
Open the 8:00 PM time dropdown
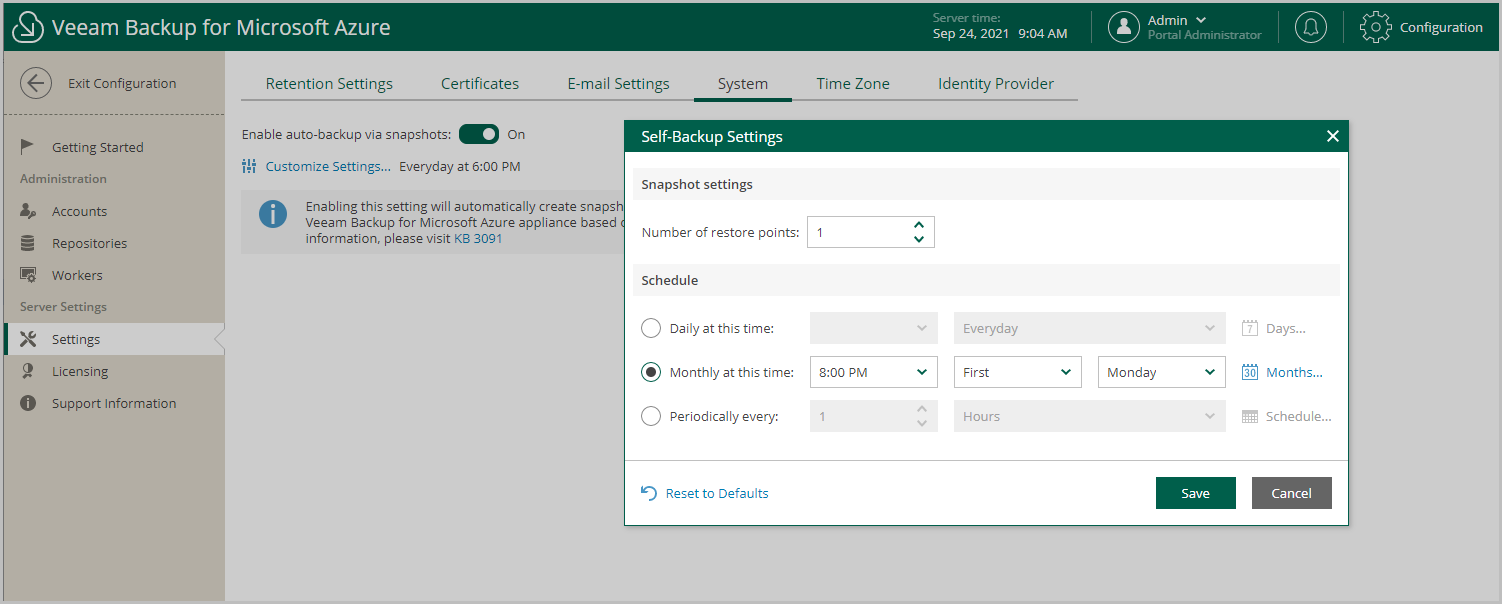pos(874,372)
